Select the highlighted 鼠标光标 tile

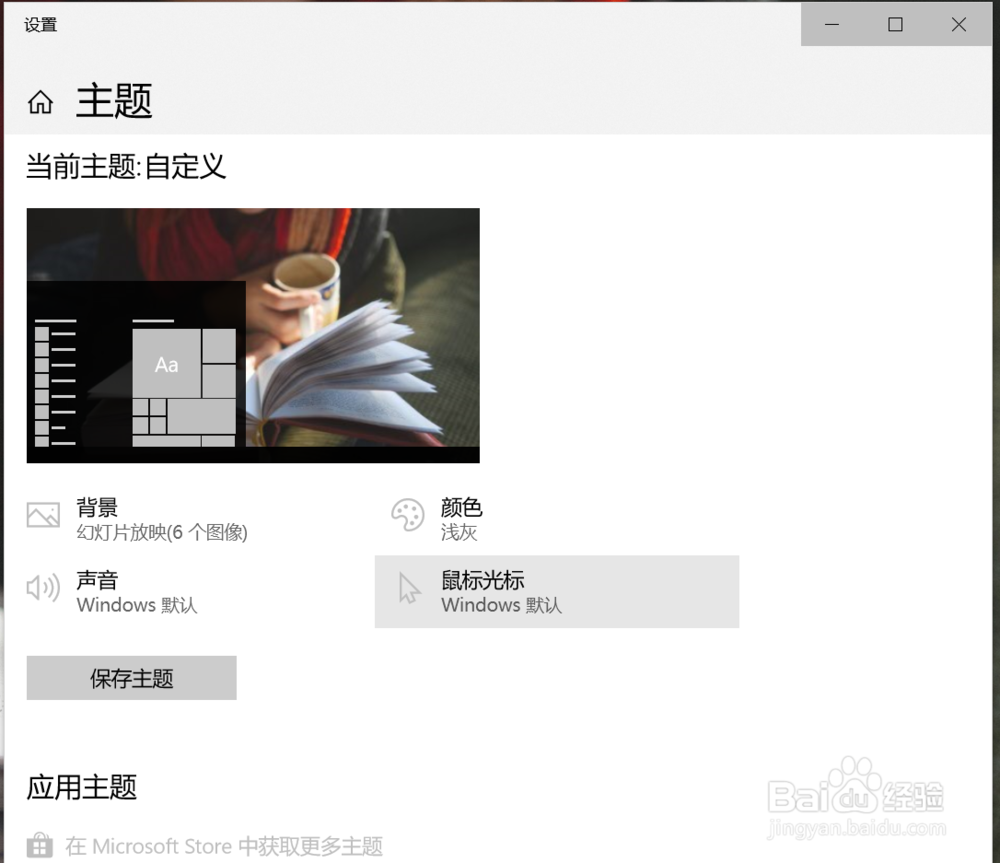557,592
